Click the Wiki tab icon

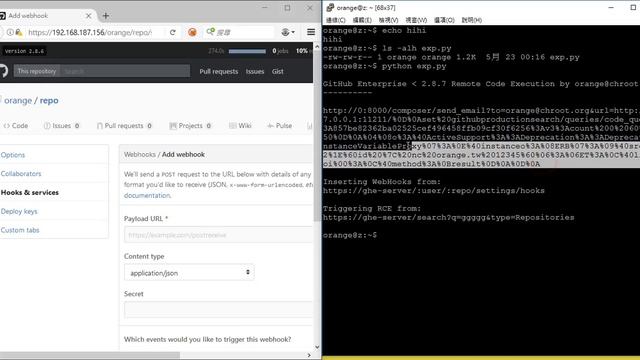233,126
